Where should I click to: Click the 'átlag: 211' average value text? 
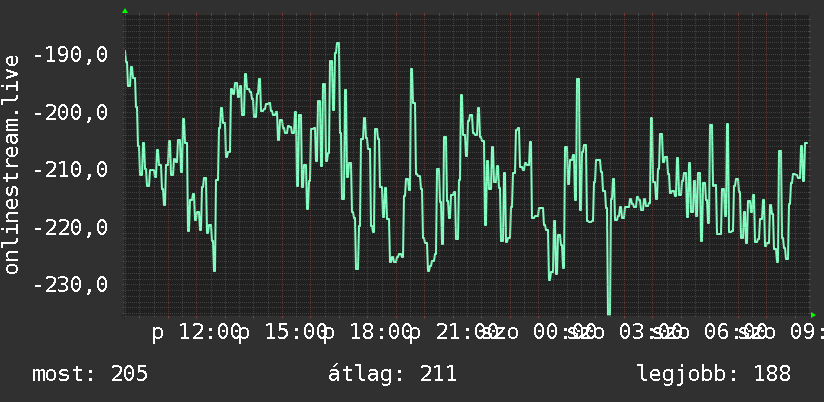click(x=392, y=374)
